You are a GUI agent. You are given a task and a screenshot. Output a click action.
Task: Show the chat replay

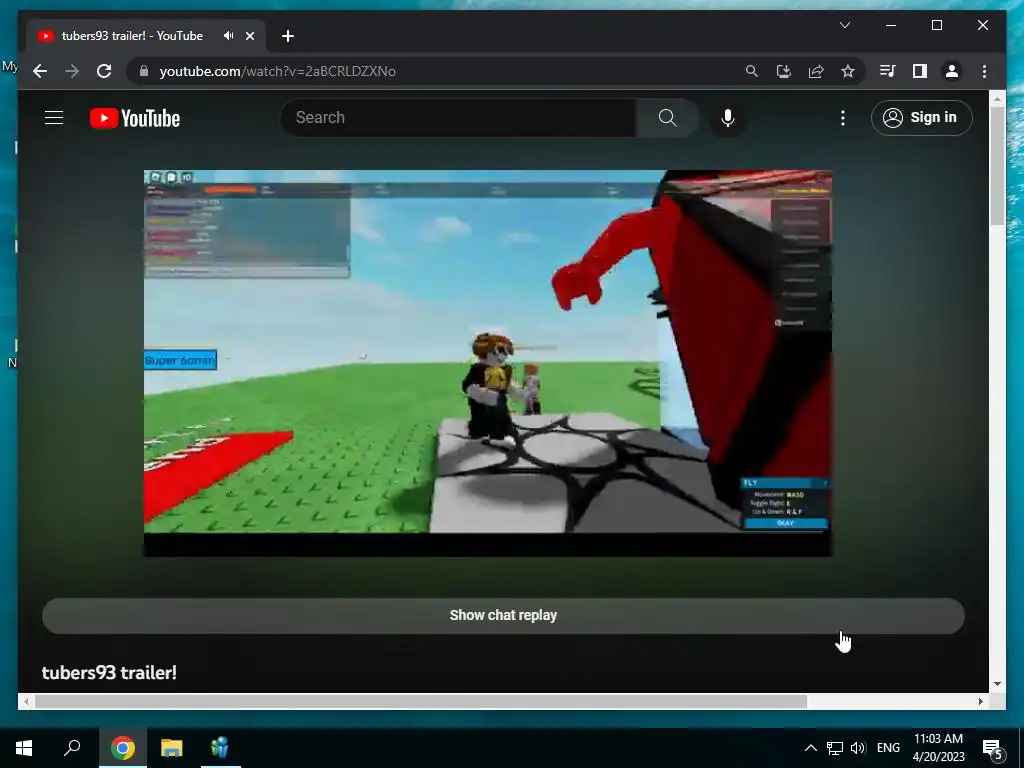click(503, 615)
